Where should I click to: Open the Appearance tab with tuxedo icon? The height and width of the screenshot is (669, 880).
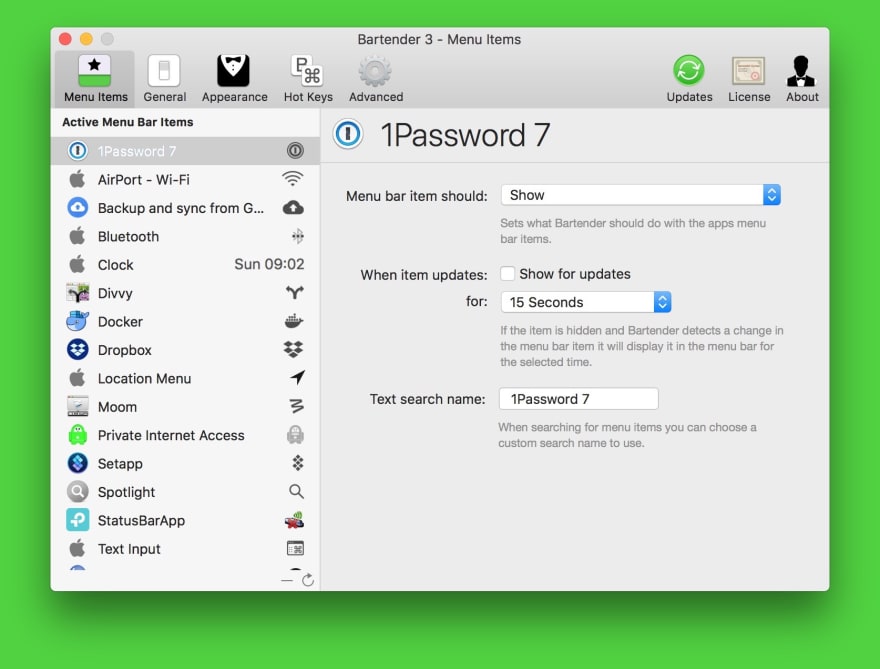[234, 79]
